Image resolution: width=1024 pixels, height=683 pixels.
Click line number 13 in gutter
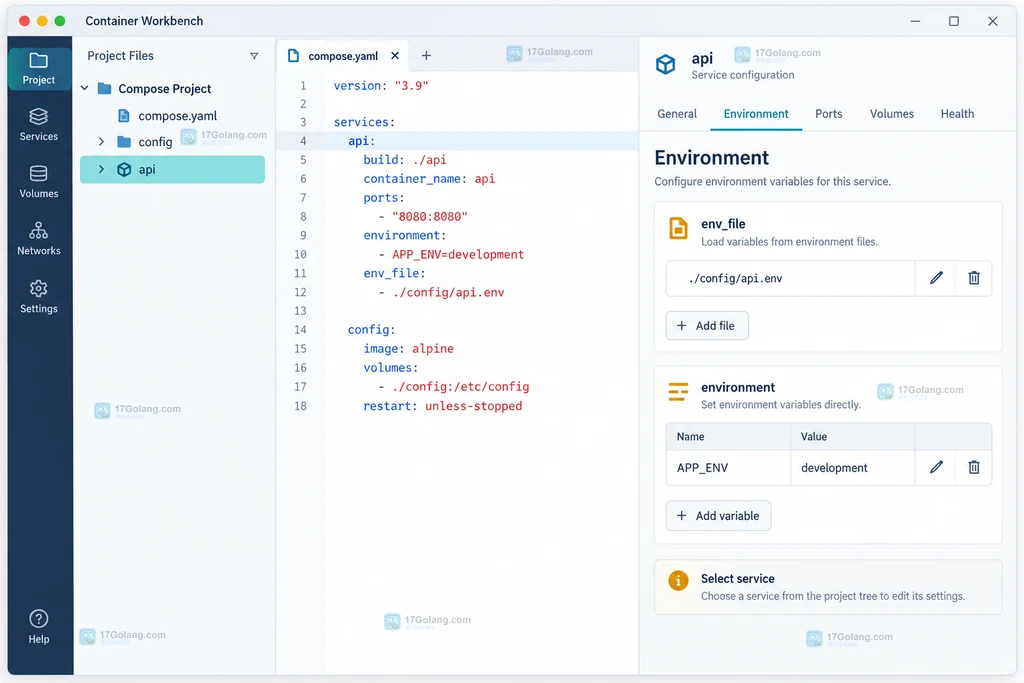click(300, 311)
